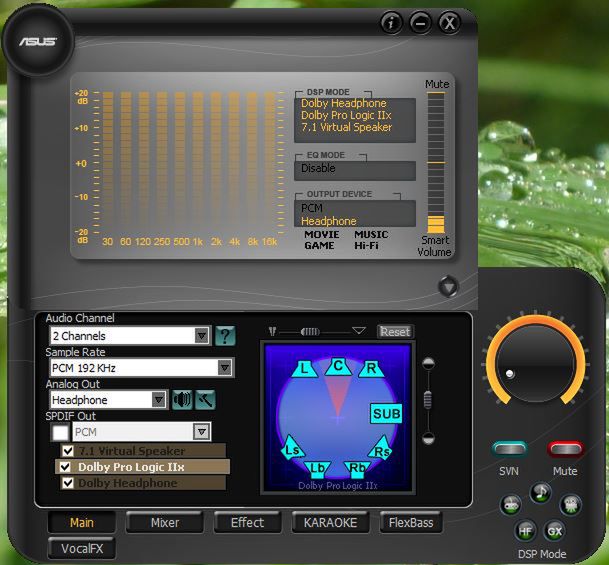Viewport: 609px width, 565px height.
Task: Click the 30 Hz equalizer band
Action: coord(108,162)
